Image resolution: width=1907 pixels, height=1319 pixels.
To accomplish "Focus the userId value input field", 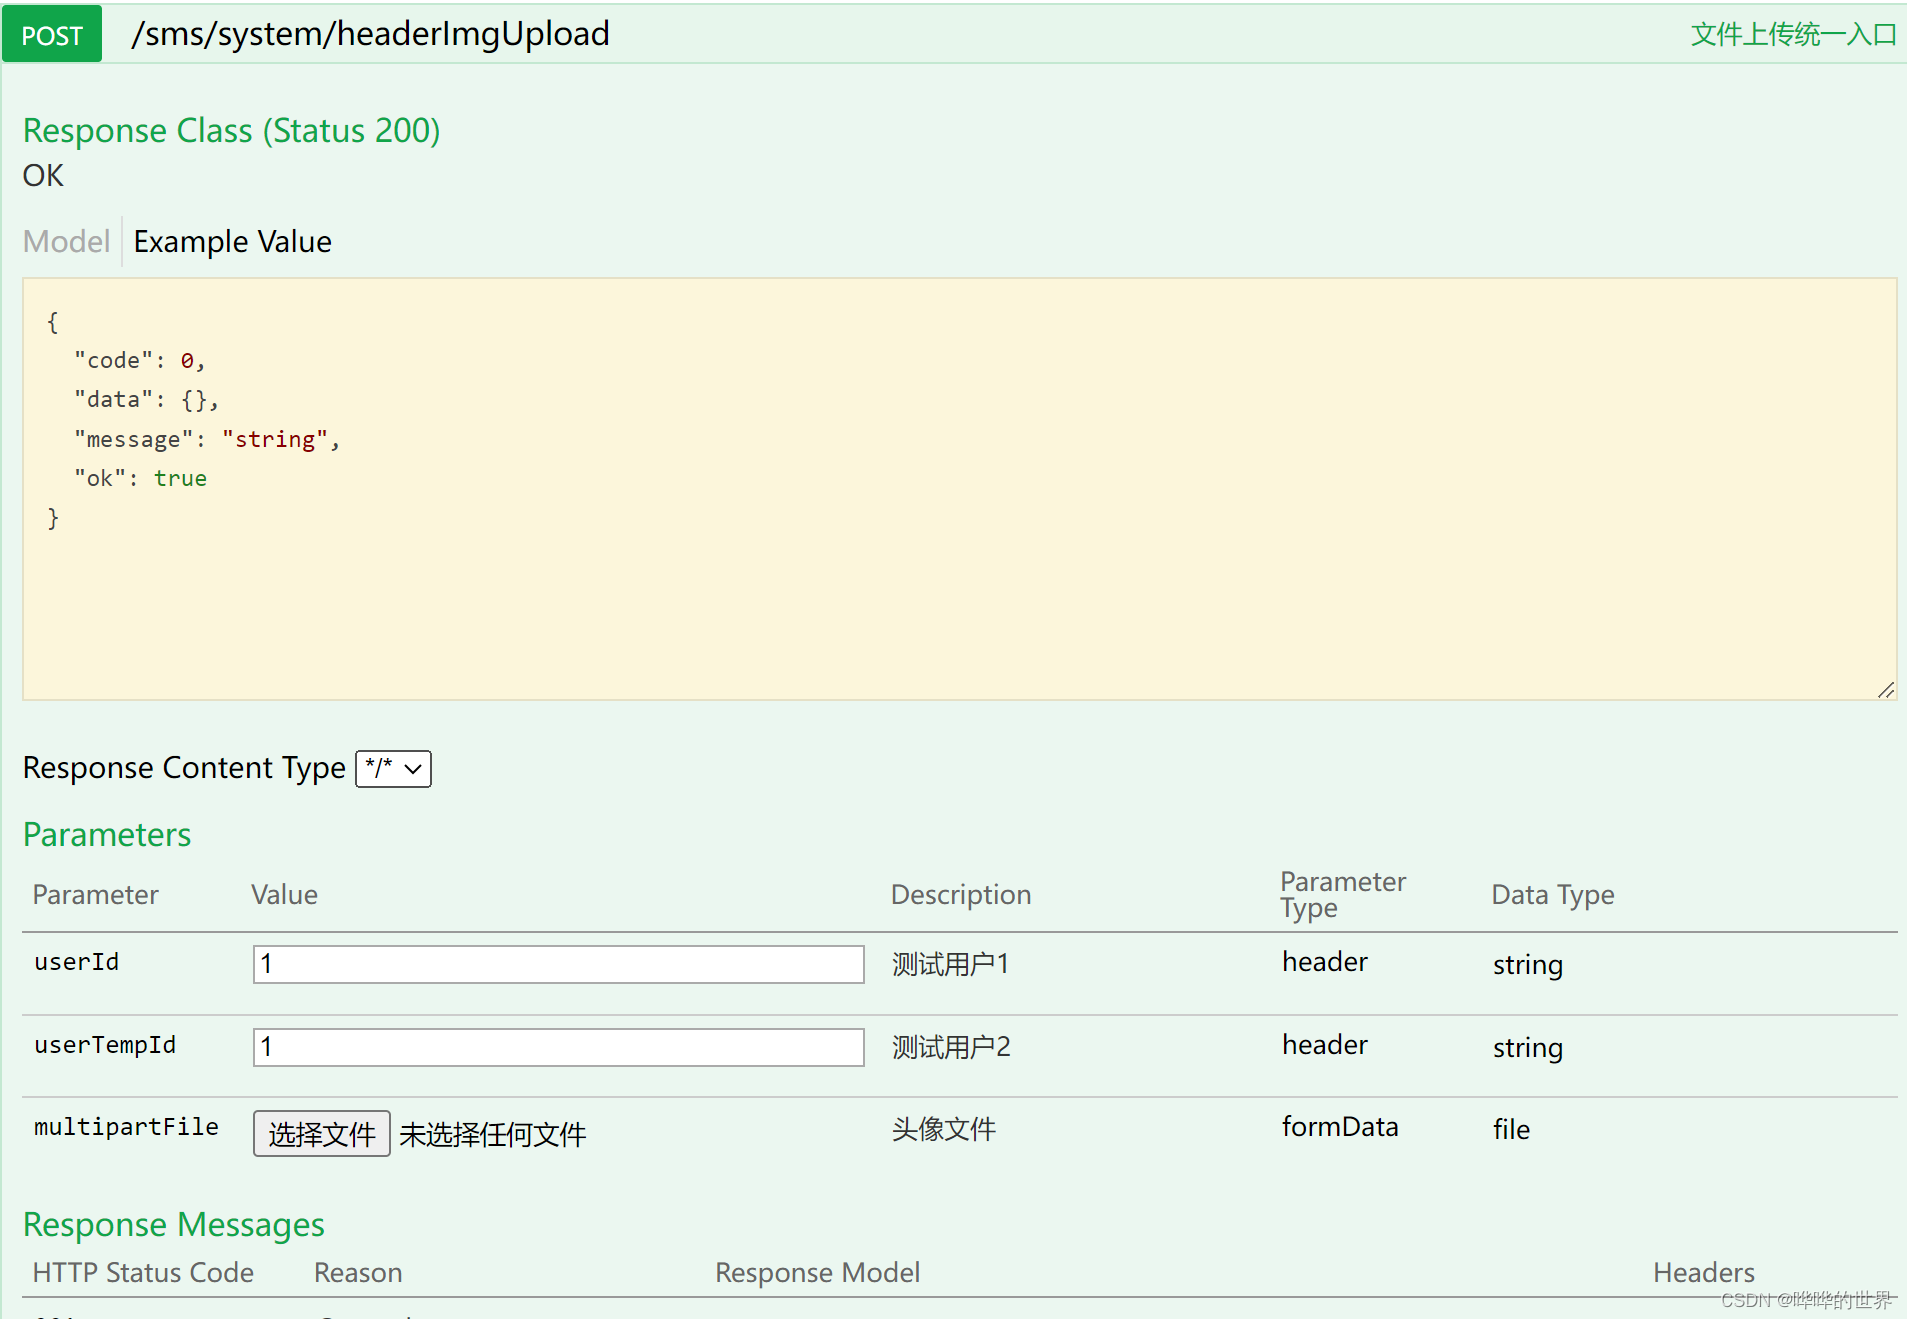I will [559, 964].
